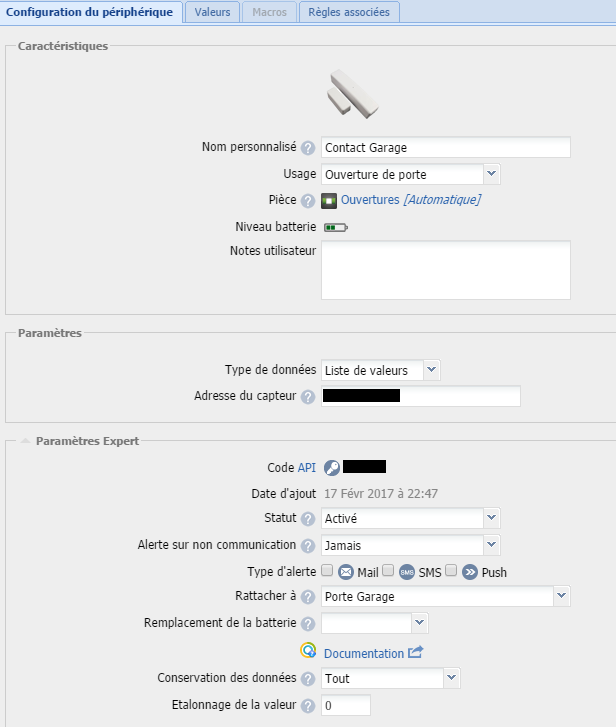Screen dimensions: 616x727
Task: Click the green room icon beside Ouvertures
Action: click(329, 200)
